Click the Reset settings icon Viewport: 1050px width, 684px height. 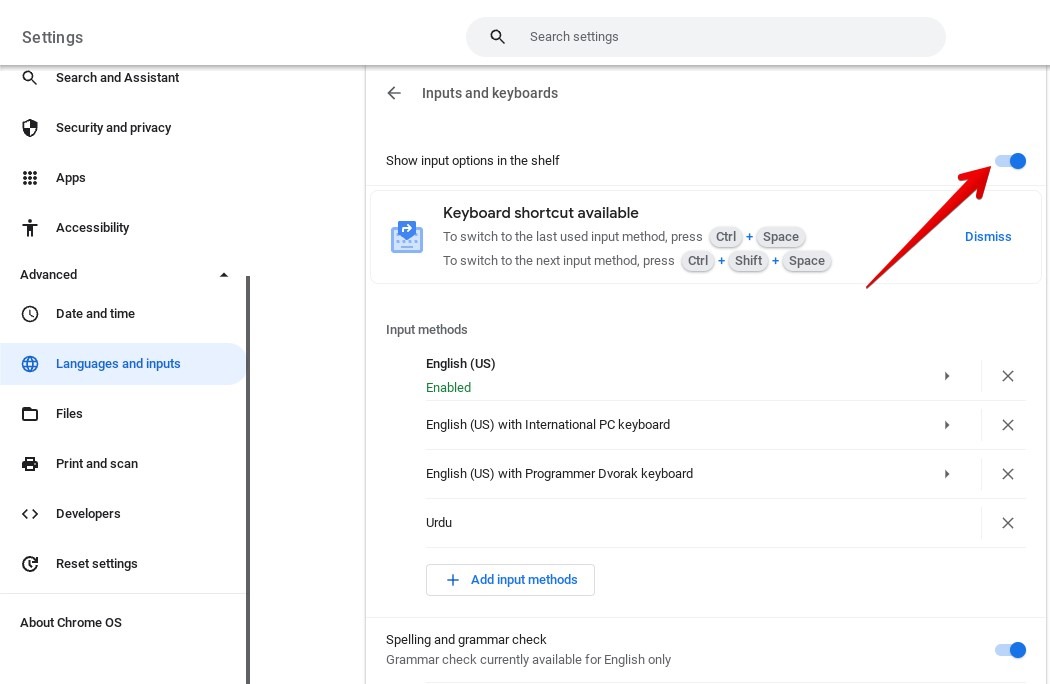pyautogui.click(x=30, y=563)
